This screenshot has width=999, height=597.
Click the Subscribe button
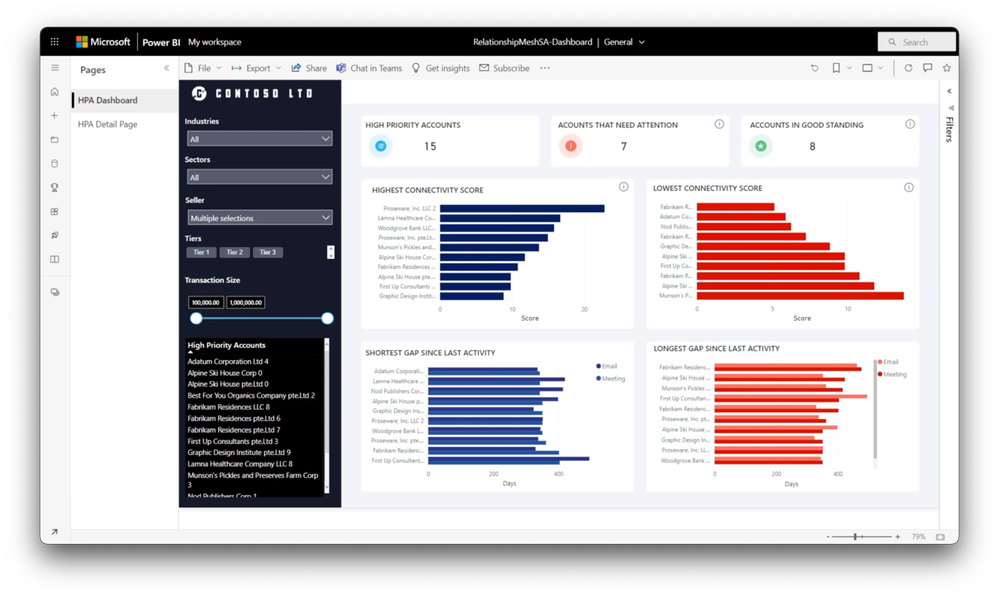505,68
